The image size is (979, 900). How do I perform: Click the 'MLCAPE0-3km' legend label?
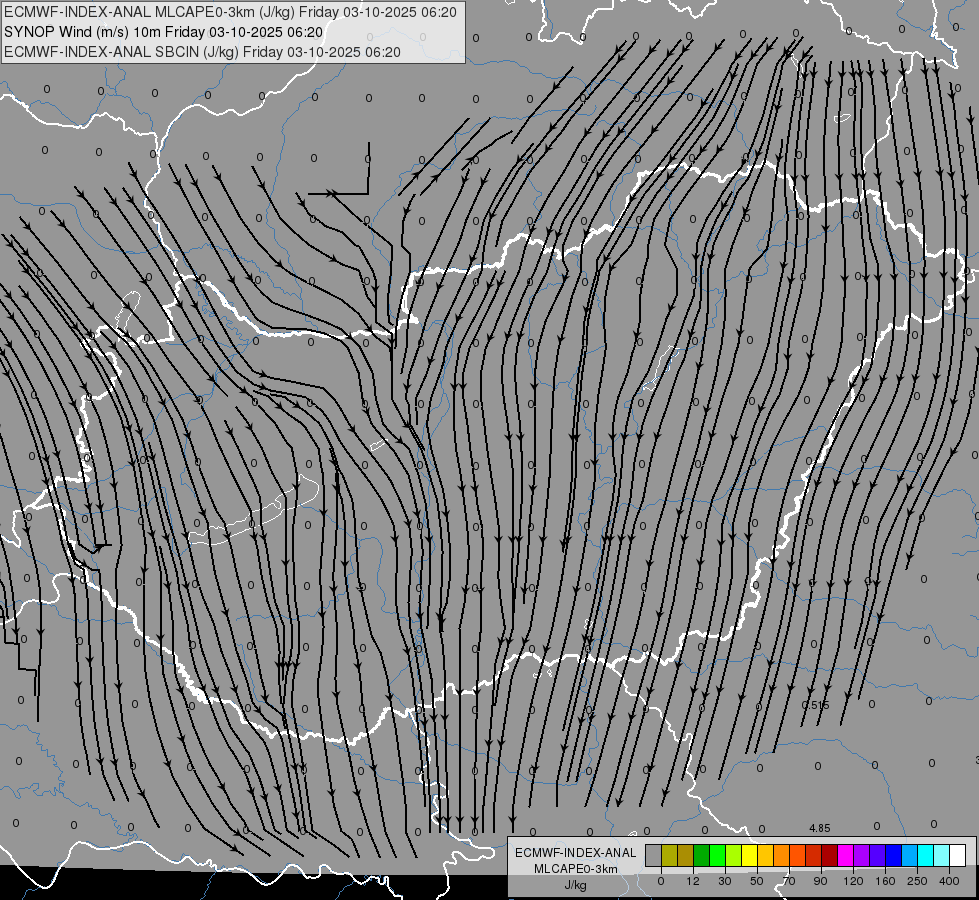coord(576,869)
